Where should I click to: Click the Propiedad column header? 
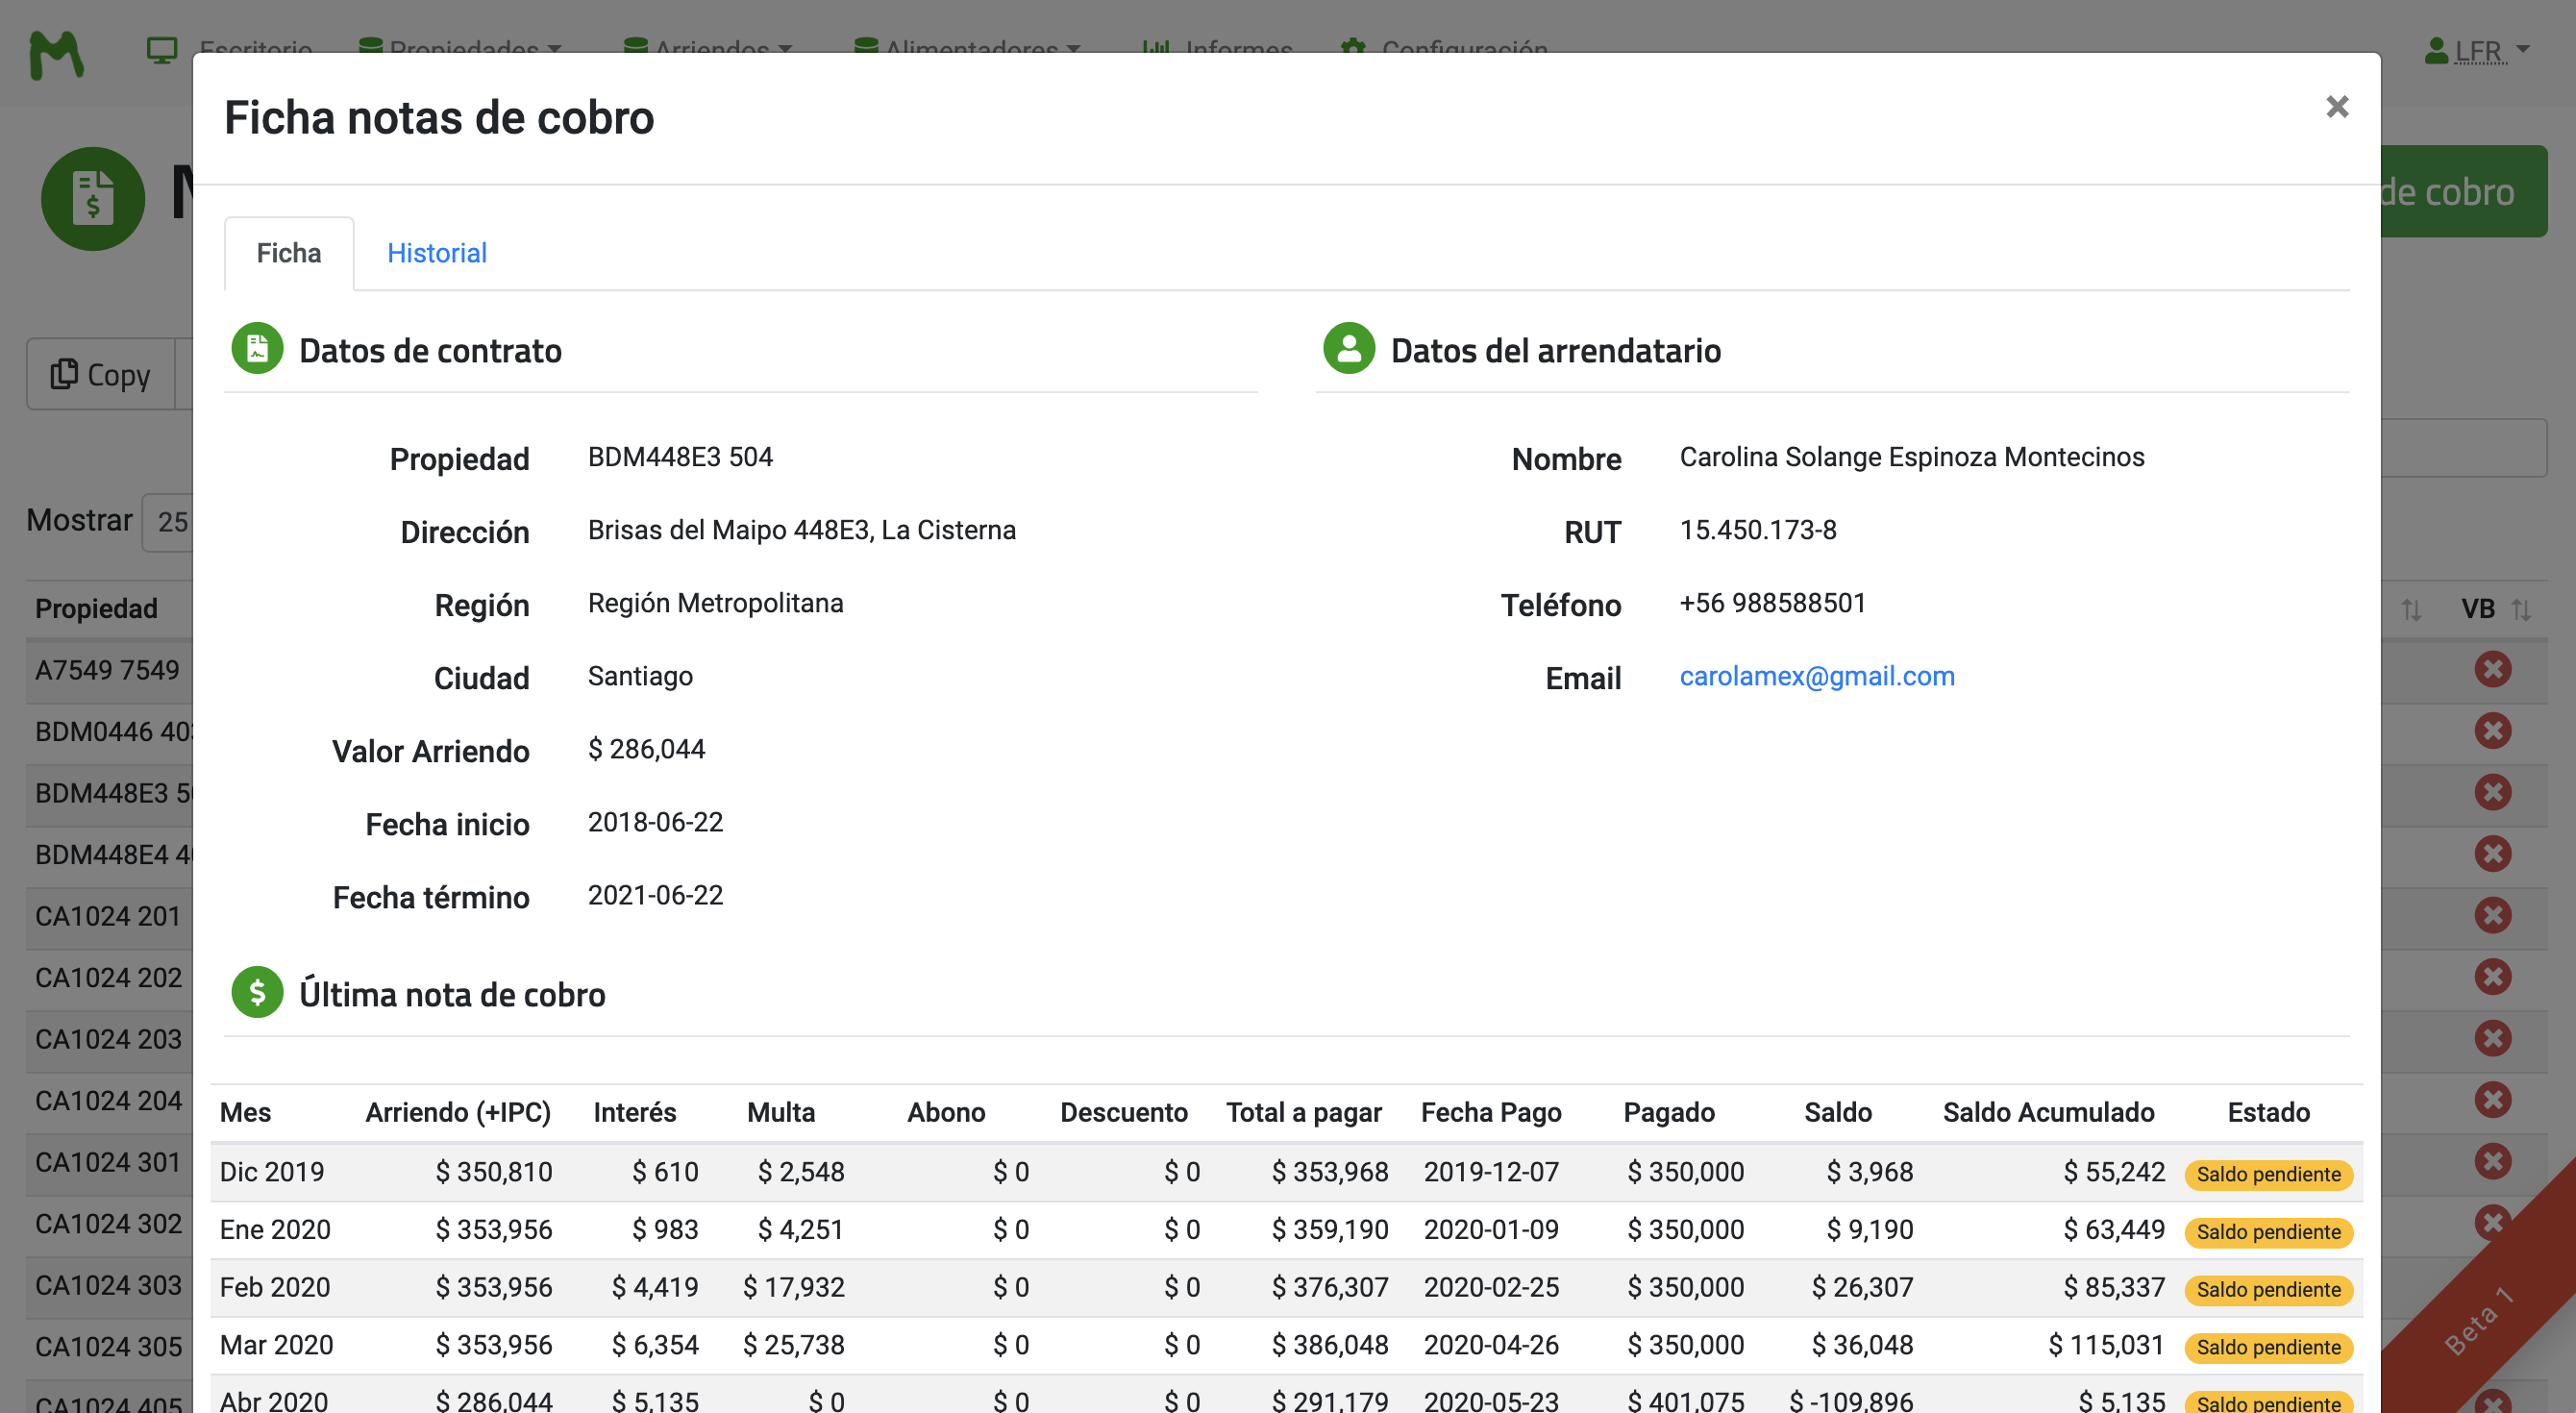[x=97, y=608]
